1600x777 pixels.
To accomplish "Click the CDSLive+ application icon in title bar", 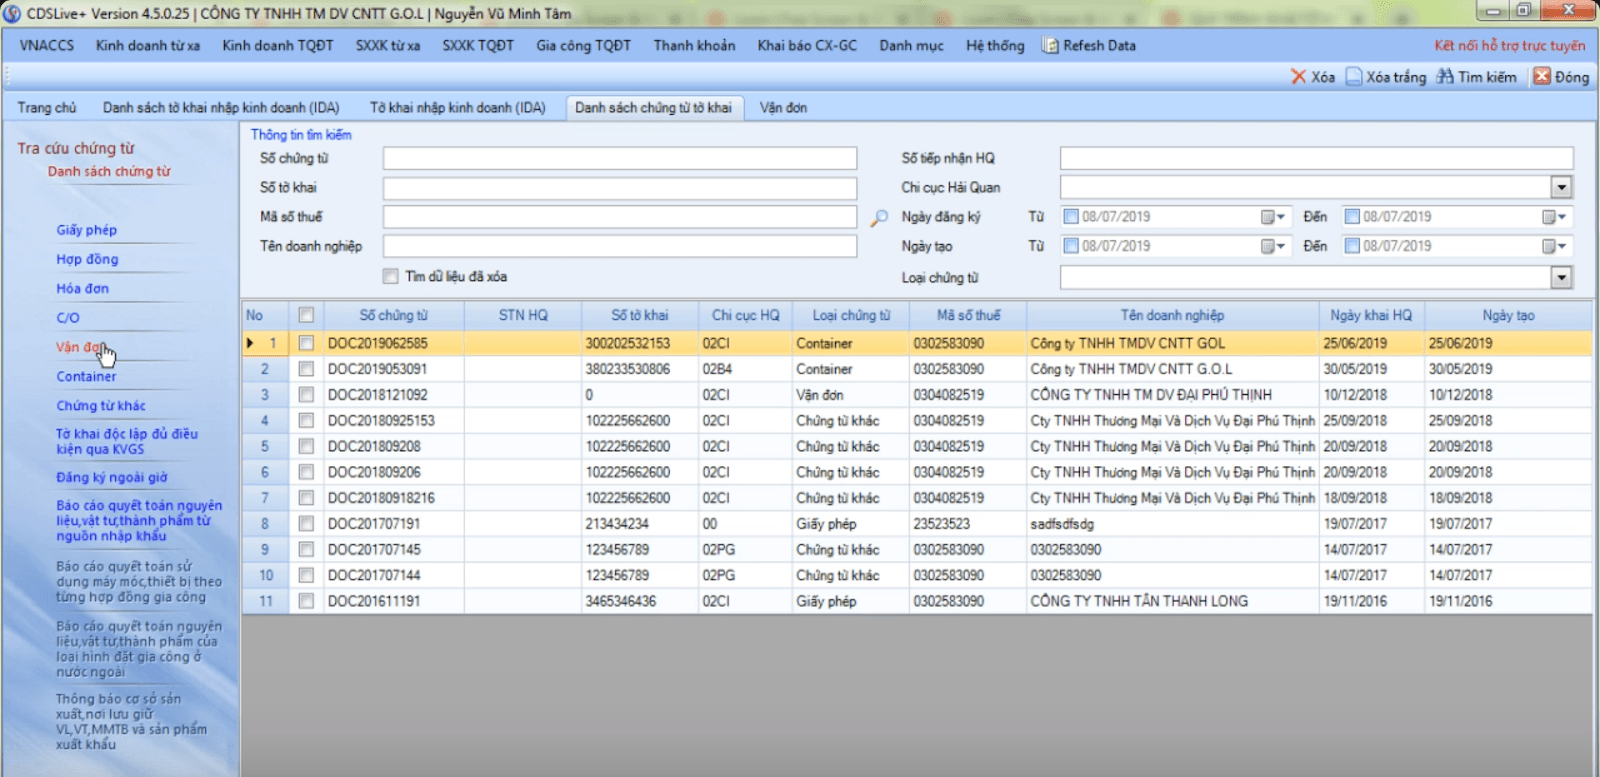I will (12, 13).
